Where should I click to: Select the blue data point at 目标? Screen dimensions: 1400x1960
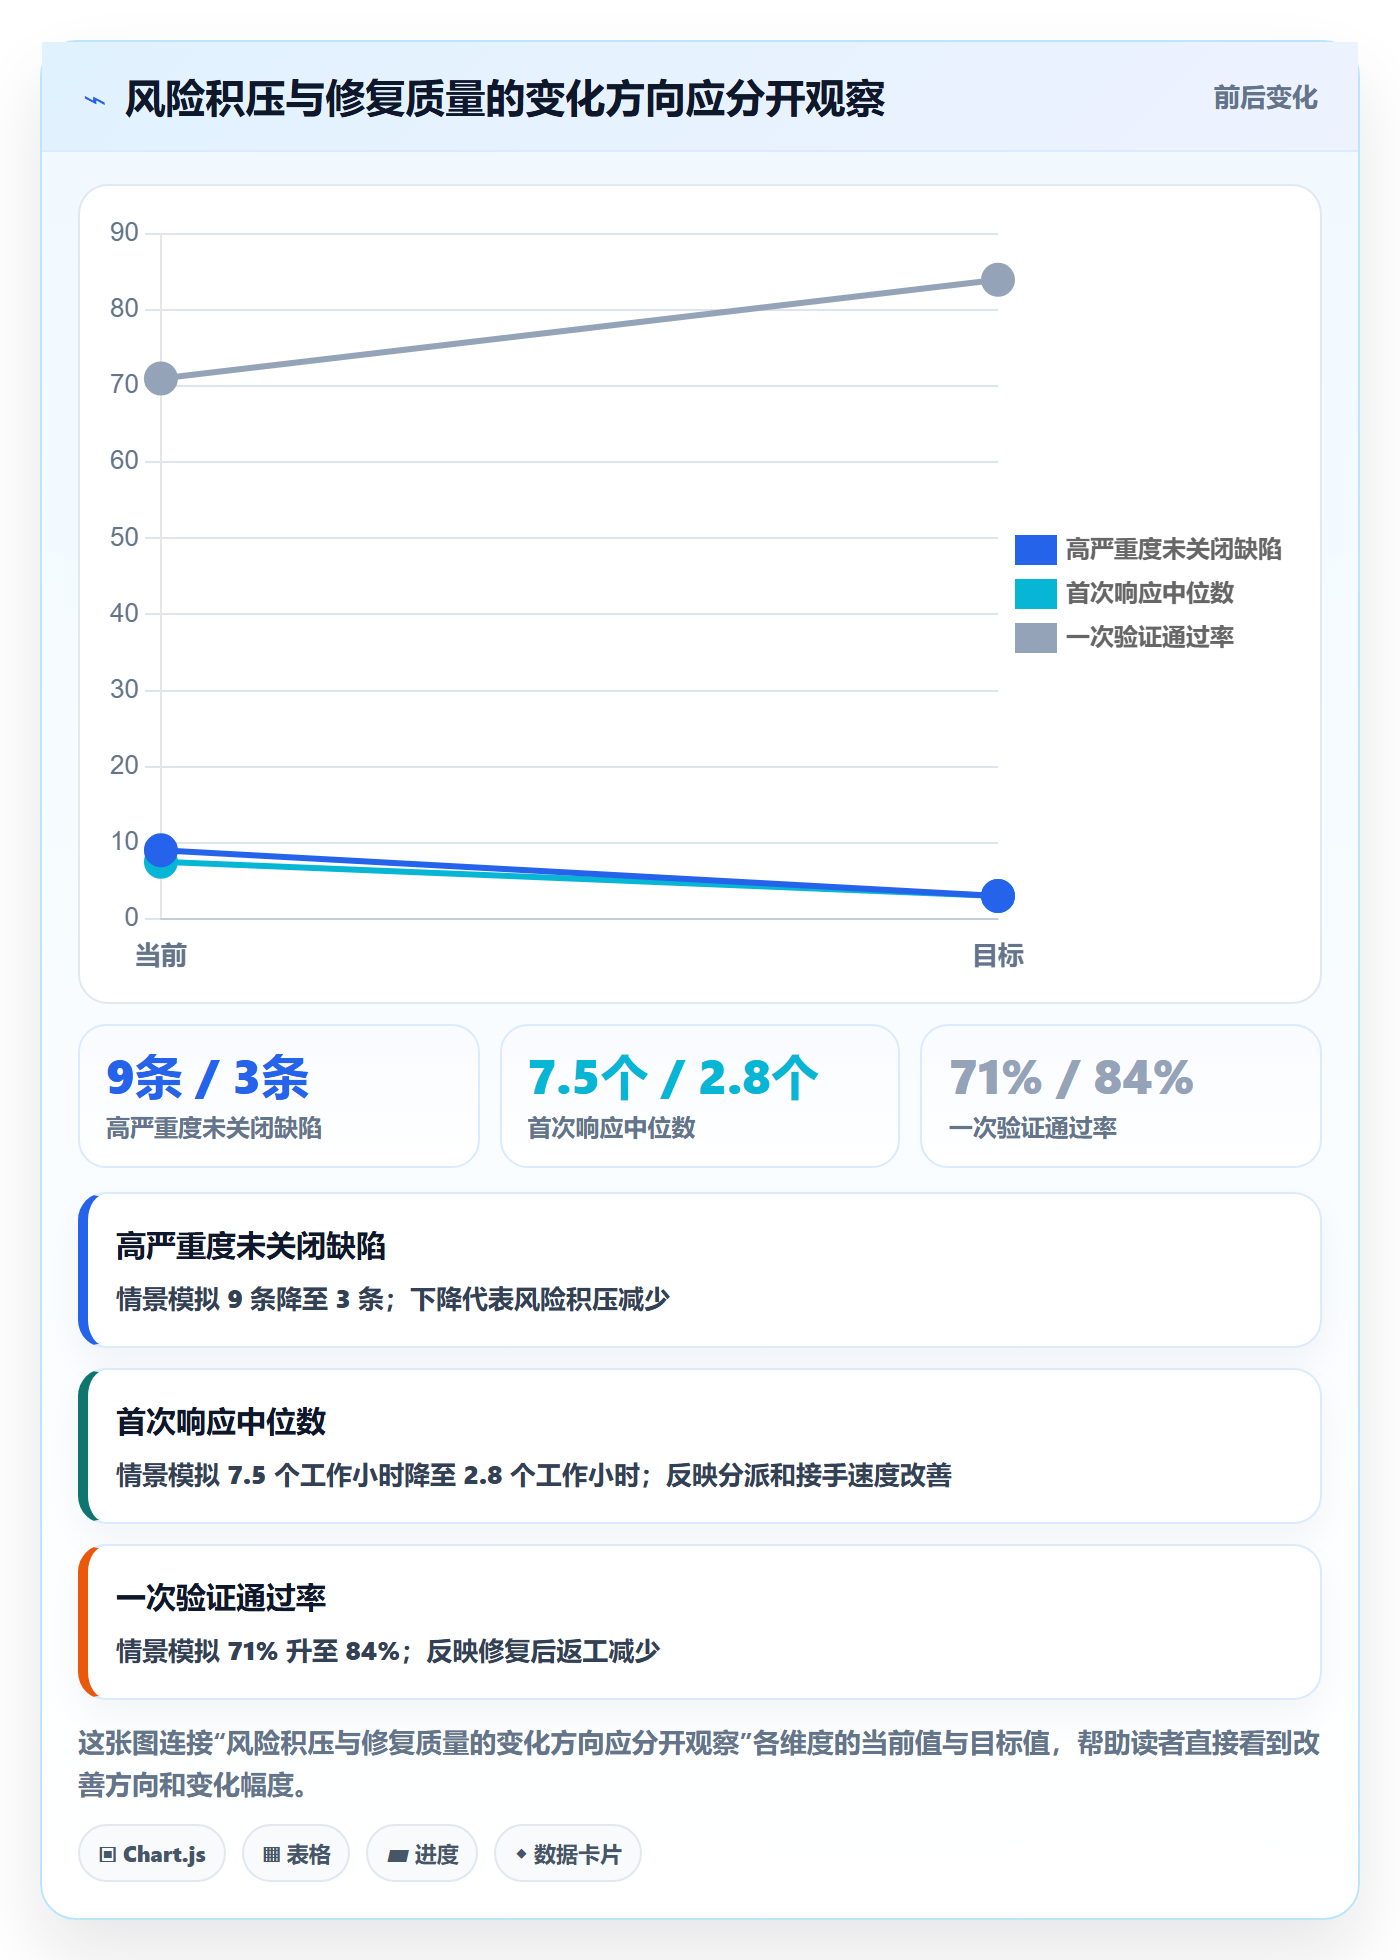[x=997, y=896]
